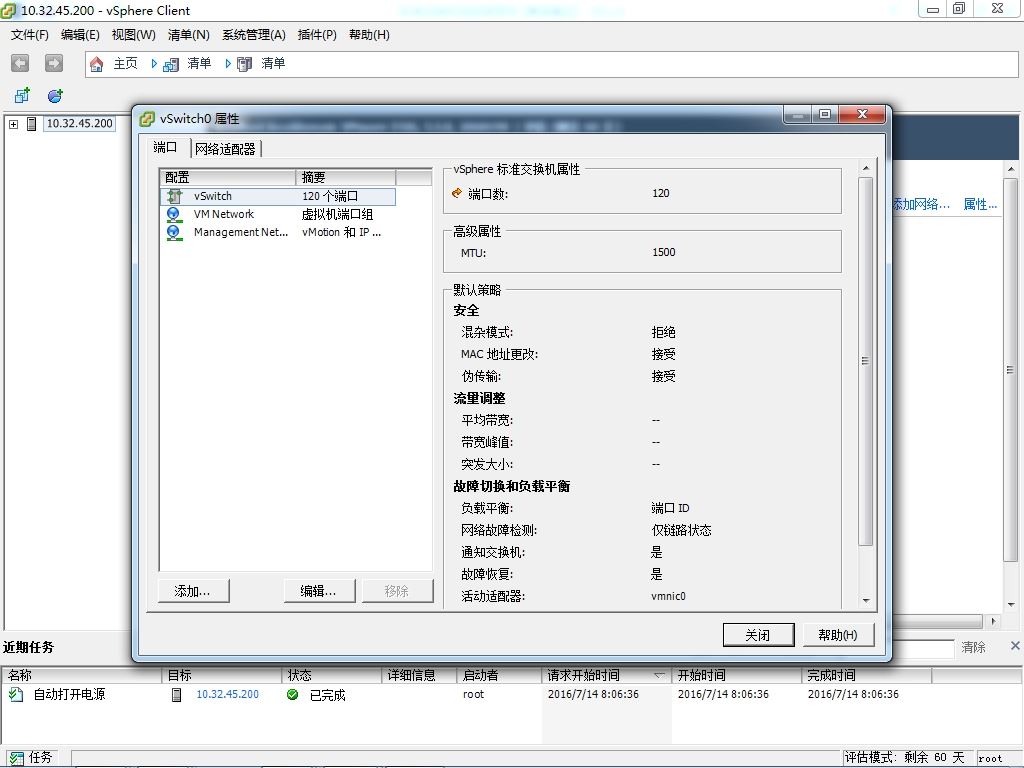
Task: Open the Edit menu
Action: (80, 35)
